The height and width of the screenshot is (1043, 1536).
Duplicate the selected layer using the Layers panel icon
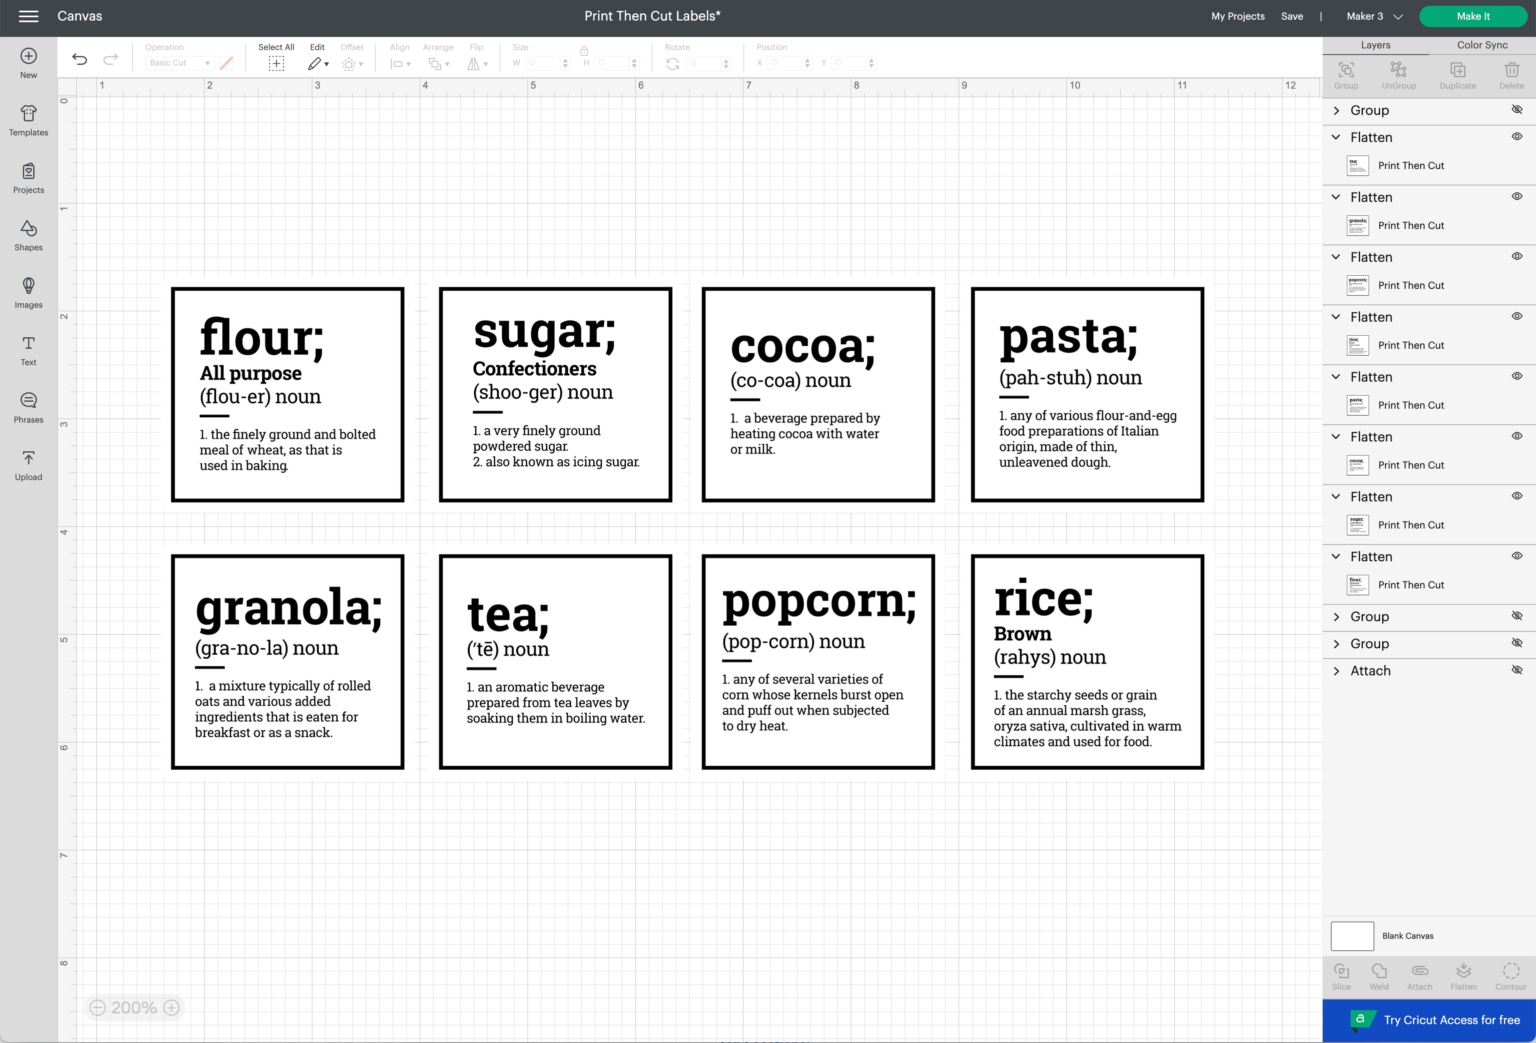1457,70
